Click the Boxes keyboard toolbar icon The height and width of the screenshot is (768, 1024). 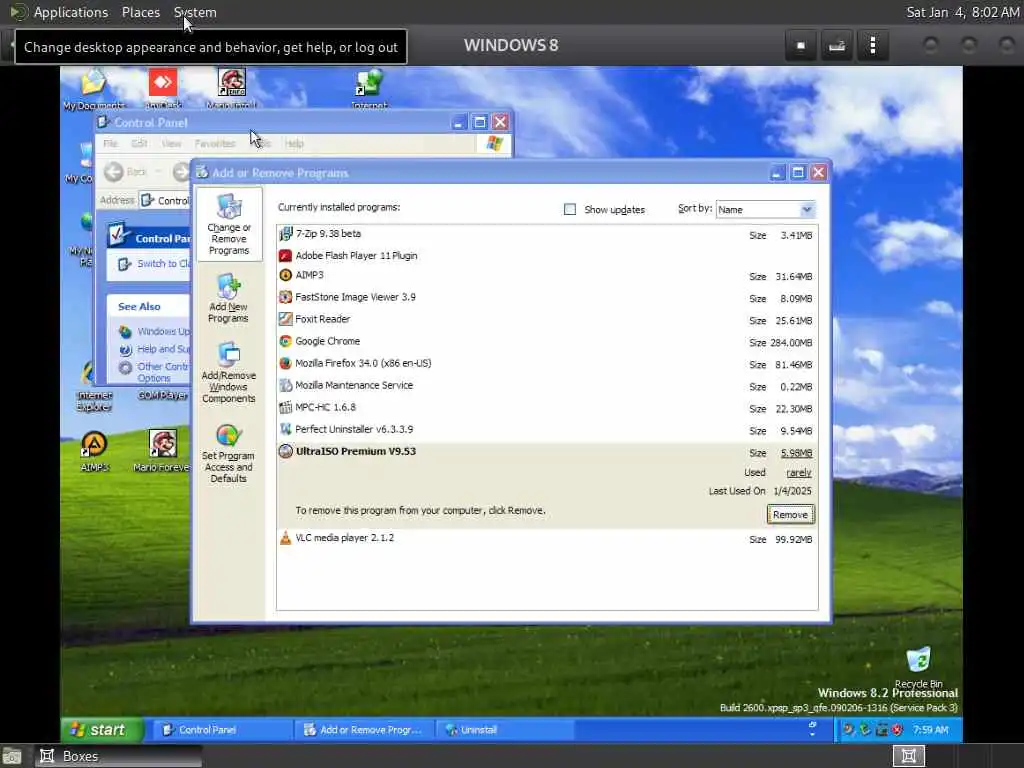(837, 46)
